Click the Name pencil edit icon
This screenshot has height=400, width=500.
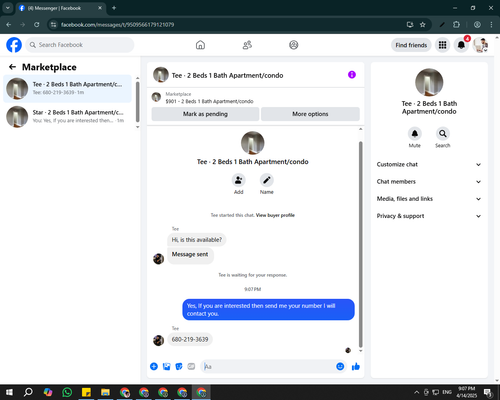click(267, 180)
